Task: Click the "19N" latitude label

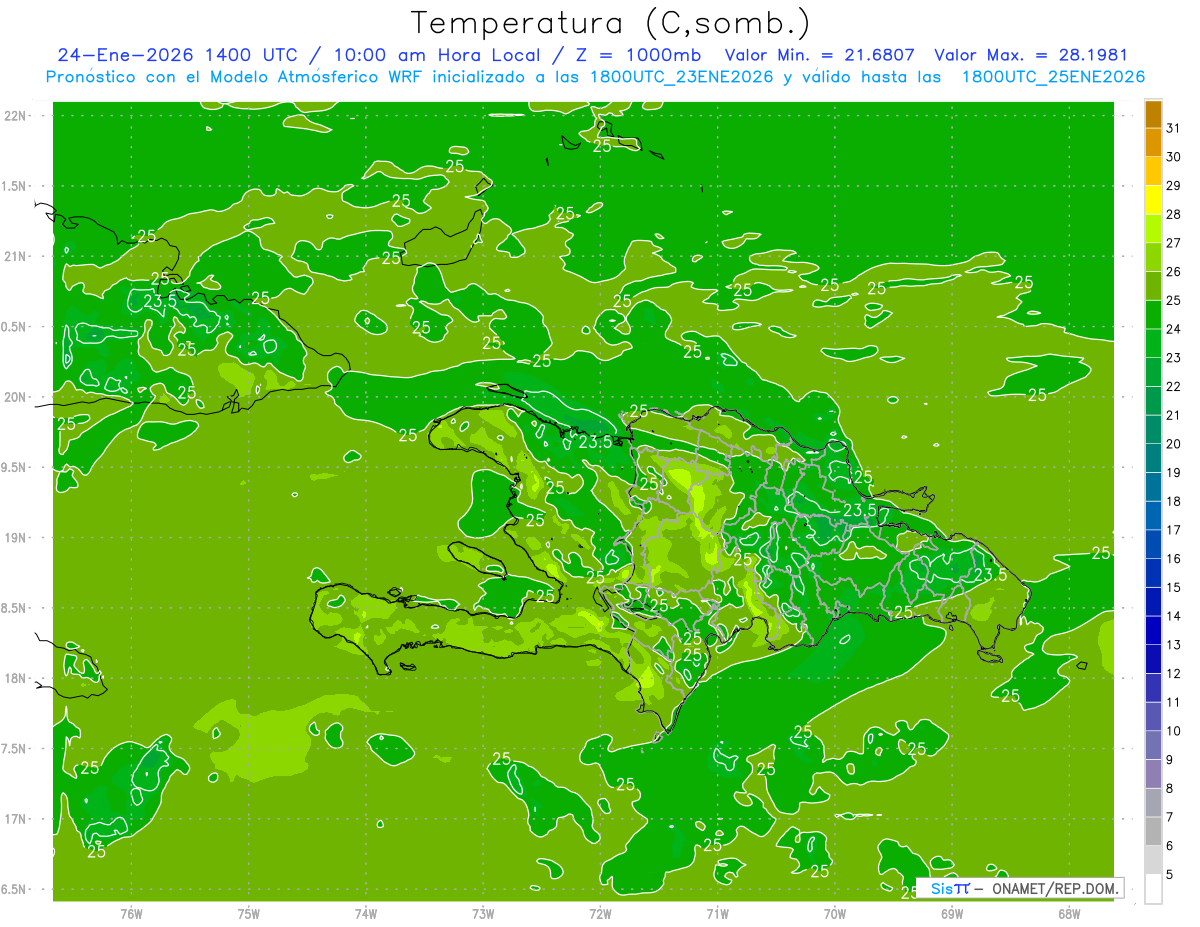Action: click(x=16, y=538)
